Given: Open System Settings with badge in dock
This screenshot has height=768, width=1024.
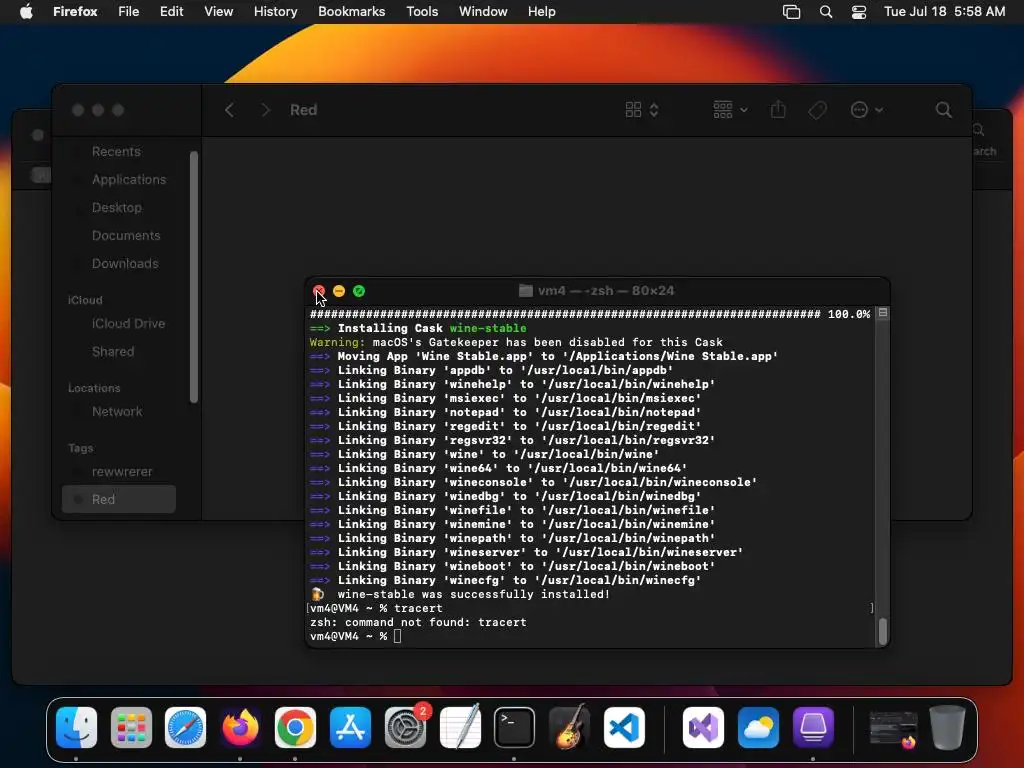Looking at the screenshot, I should click(x=405, y=727).
